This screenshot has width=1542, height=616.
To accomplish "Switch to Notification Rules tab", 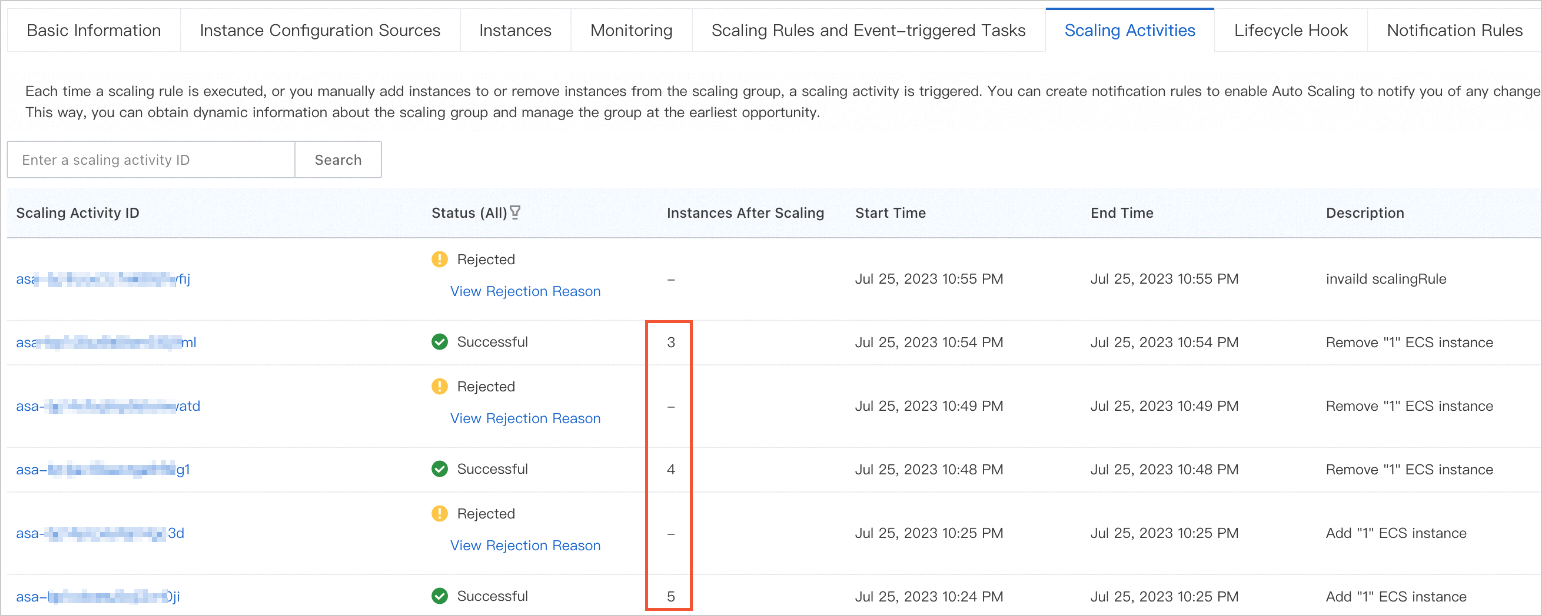I will click(1454, 30).
